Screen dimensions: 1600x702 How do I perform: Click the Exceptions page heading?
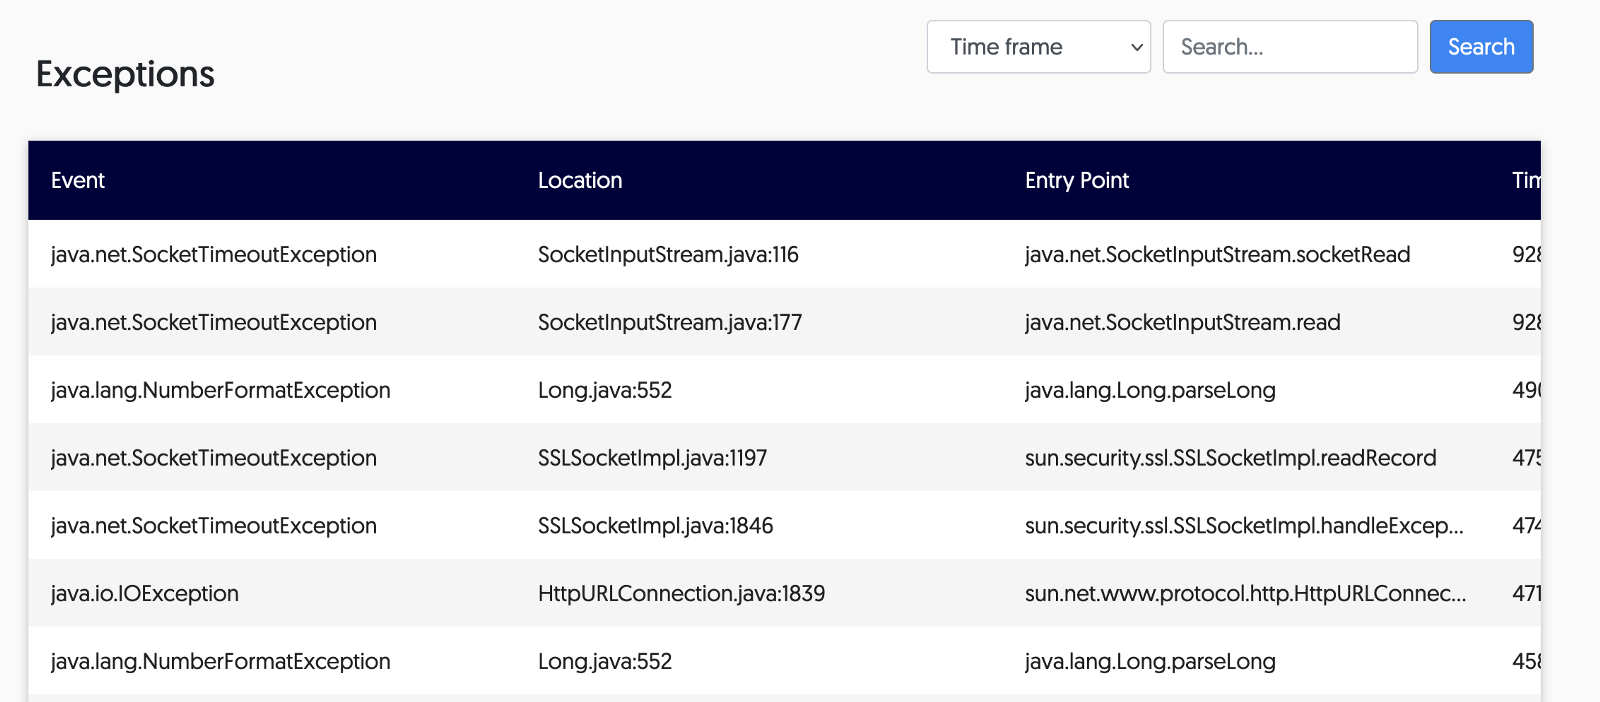125,74
